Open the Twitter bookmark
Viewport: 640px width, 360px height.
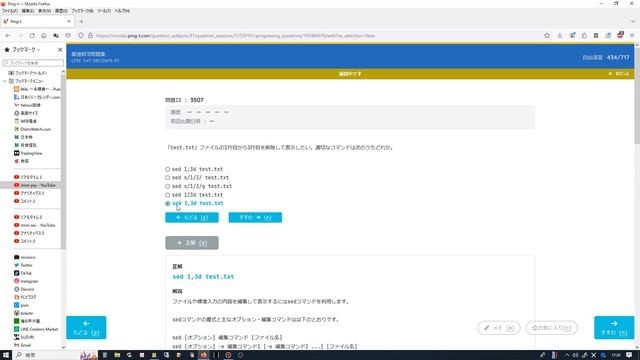(x=24, y=265)
